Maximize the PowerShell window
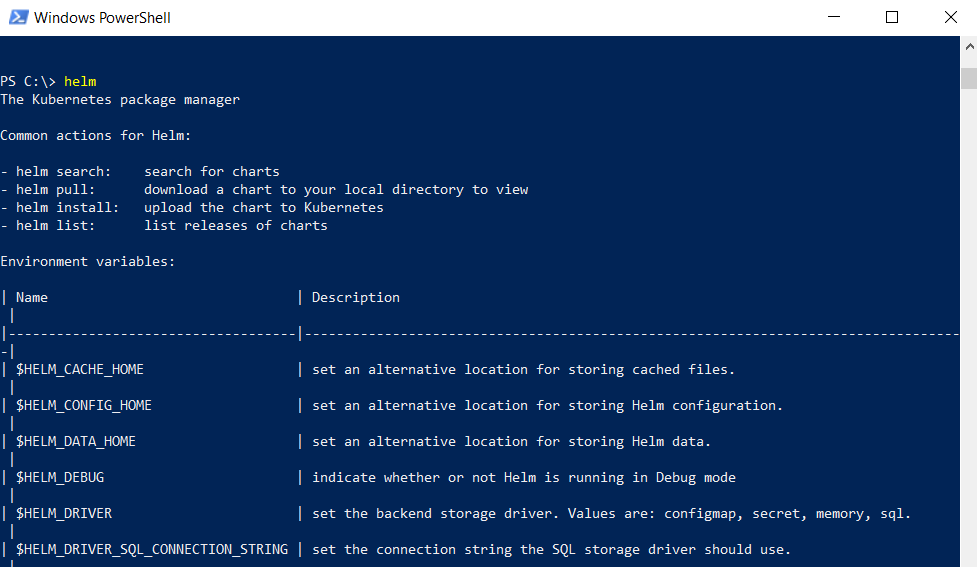The image size is (977, 567). coord(892,17)
